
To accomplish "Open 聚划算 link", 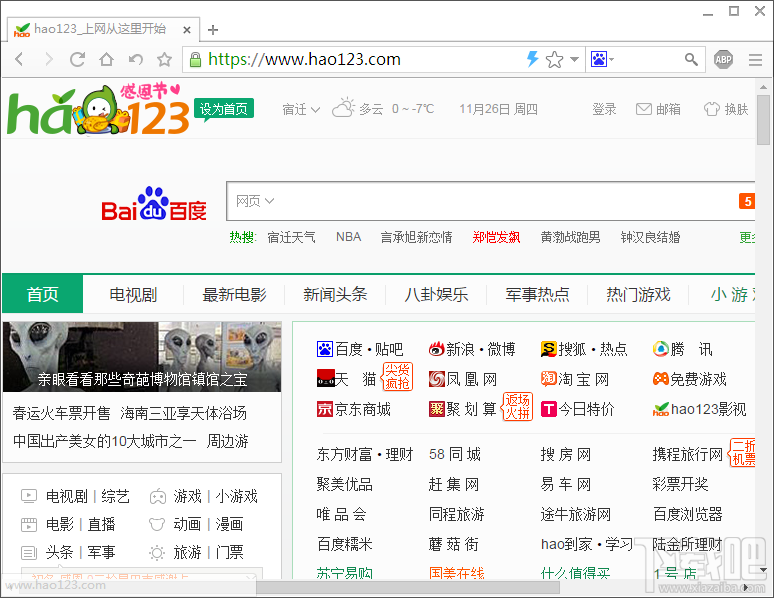I will point(463,409).
